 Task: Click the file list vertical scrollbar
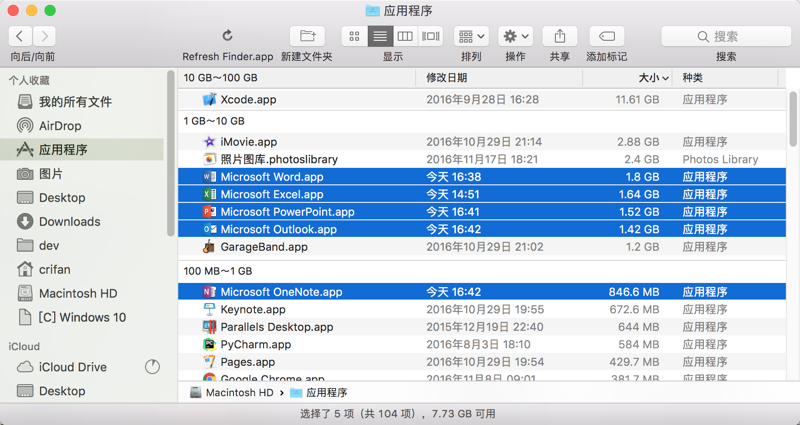pos(793,118)
